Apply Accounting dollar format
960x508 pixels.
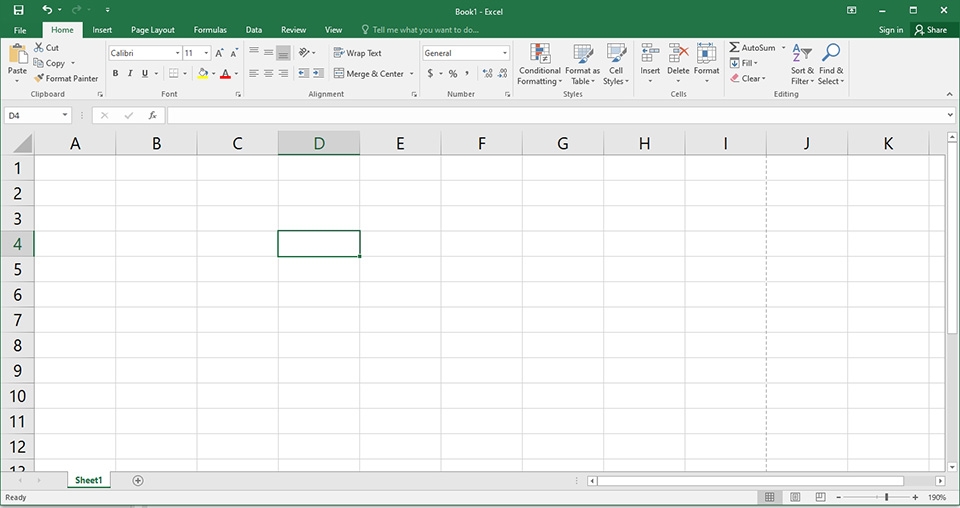pyautogui.click(x=430, y=73)
